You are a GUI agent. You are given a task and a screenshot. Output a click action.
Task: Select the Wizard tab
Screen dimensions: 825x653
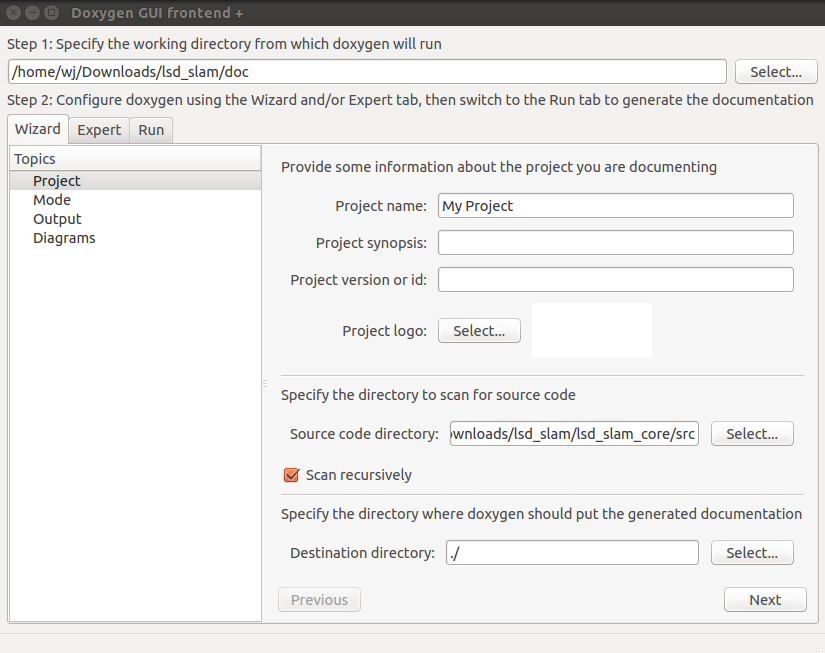click(38, 129)
